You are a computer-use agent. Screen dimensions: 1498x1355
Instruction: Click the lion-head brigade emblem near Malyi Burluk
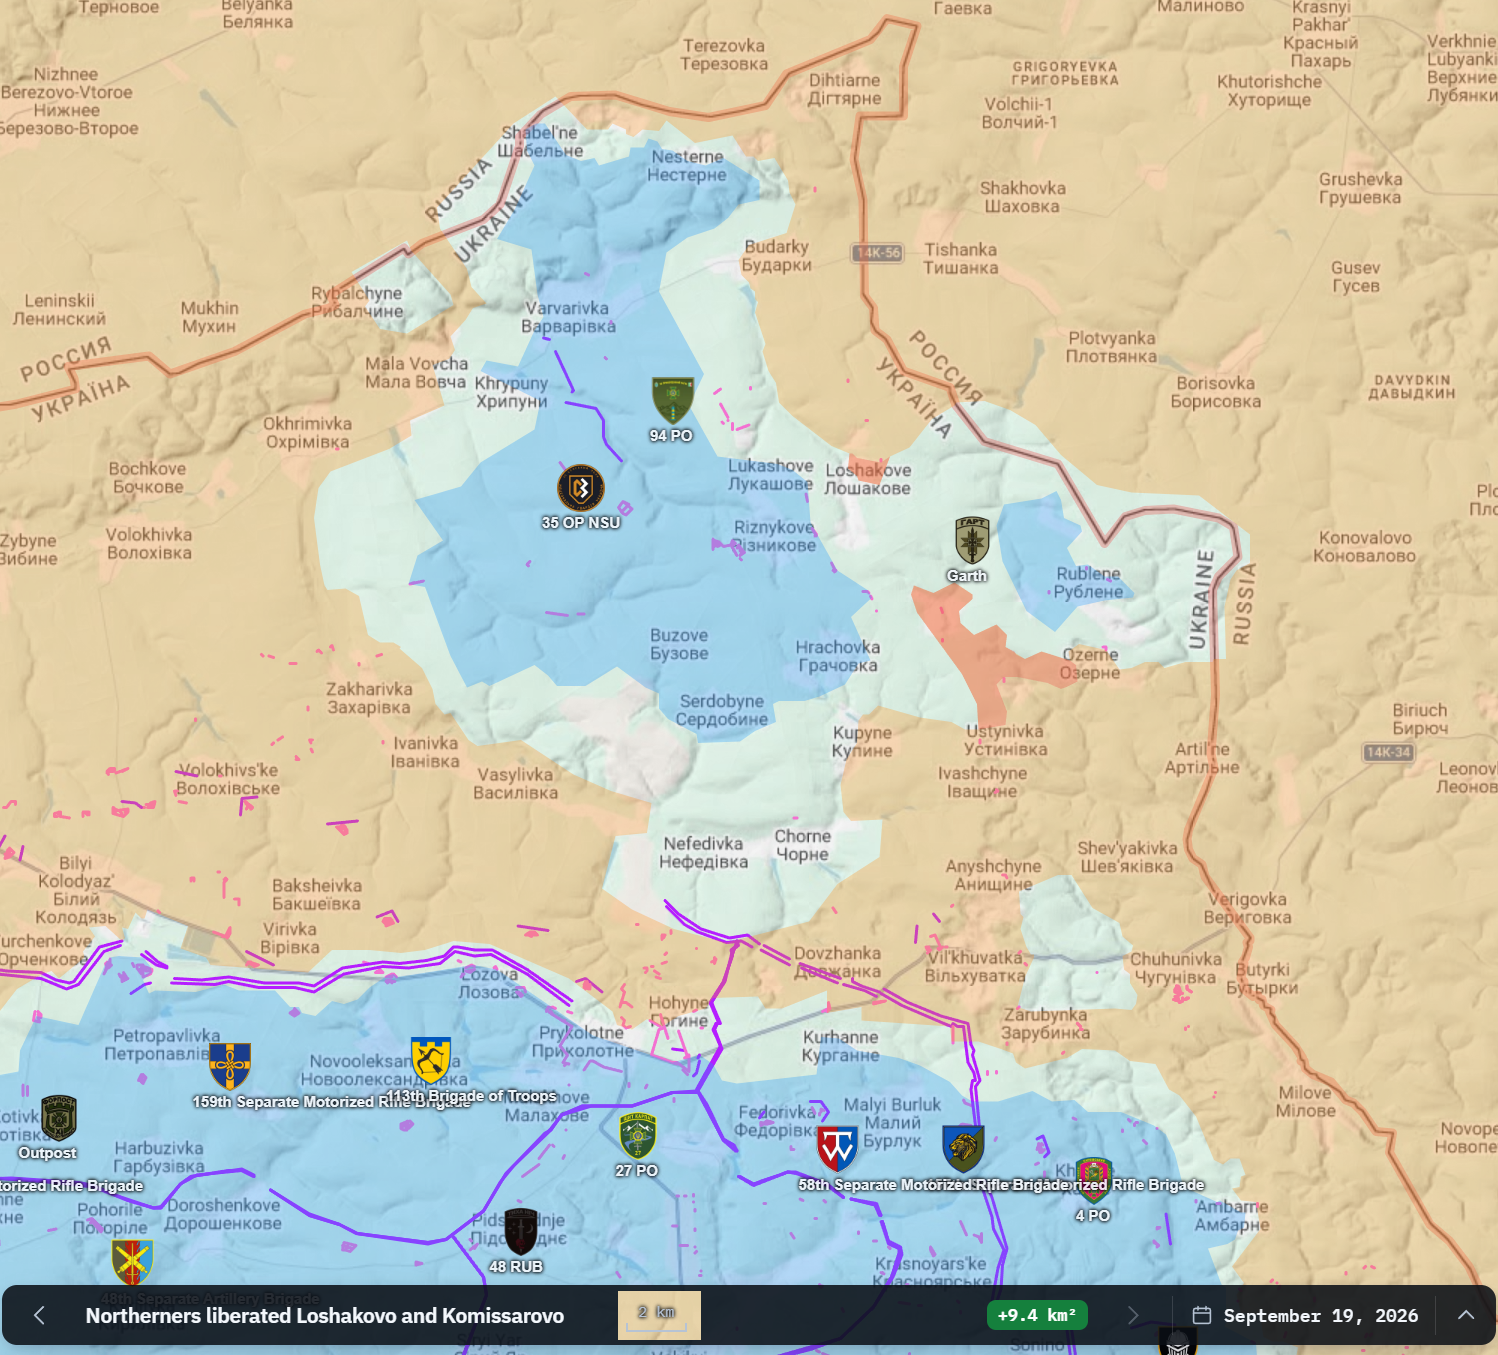click(963, 1149)
